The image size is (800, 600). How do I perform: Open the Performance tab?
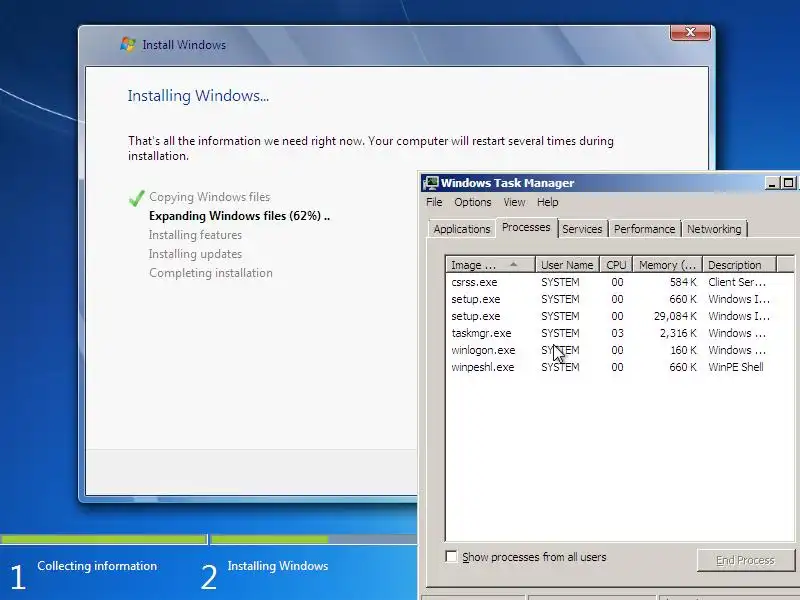tap(644, 229)
